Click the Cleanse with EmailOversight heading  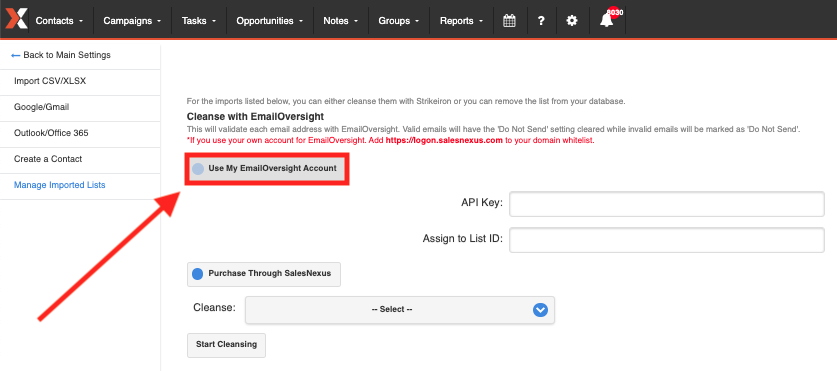(x=255, y=116)
